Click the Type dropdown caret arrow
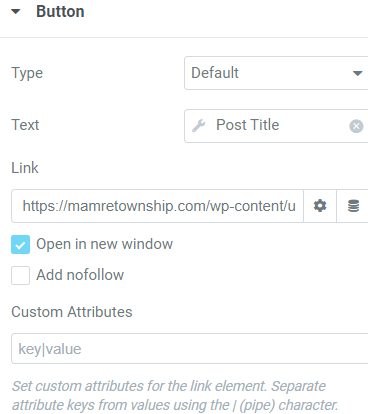The width and height of the screenshot is (368, 414). (x=357, y=73)
